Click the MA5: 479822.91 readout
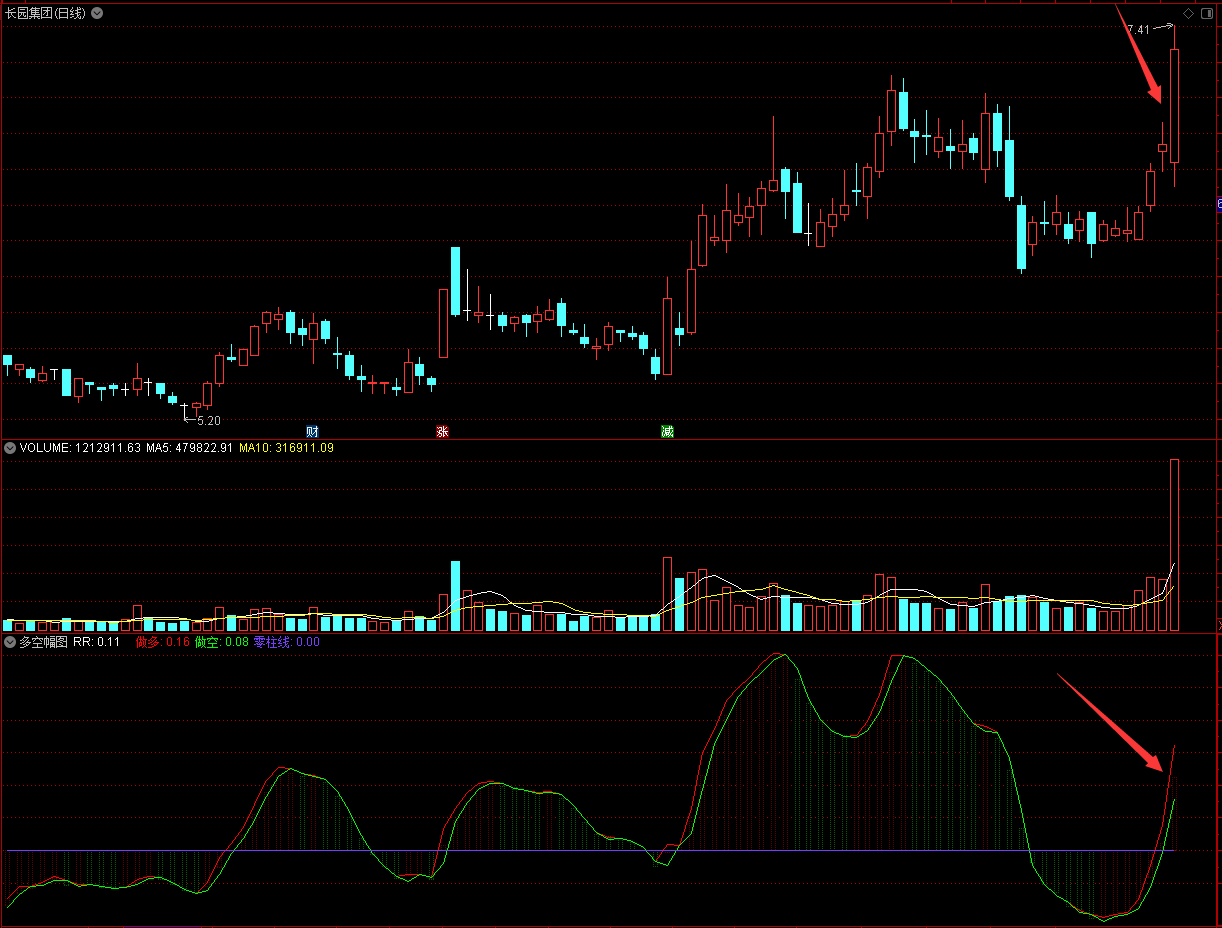This screenshot has height=928, width=1222. pyautogui.click(x=189, y=448)
